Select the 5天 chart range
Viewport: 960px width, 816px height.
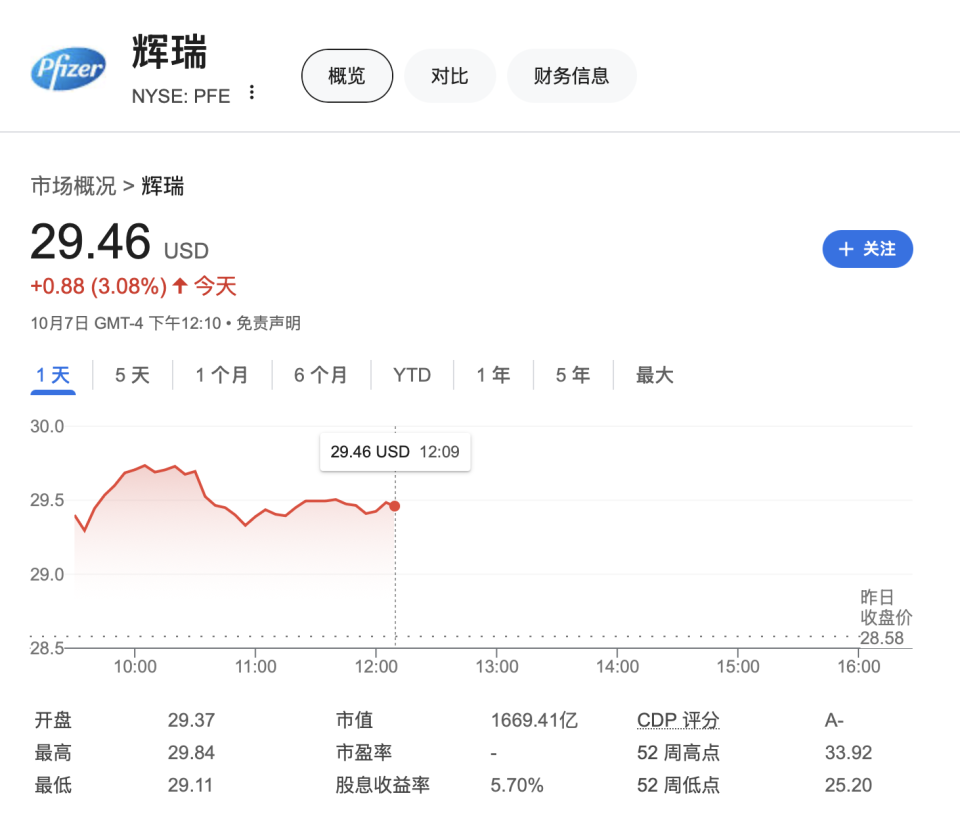[x=131, y=374]
